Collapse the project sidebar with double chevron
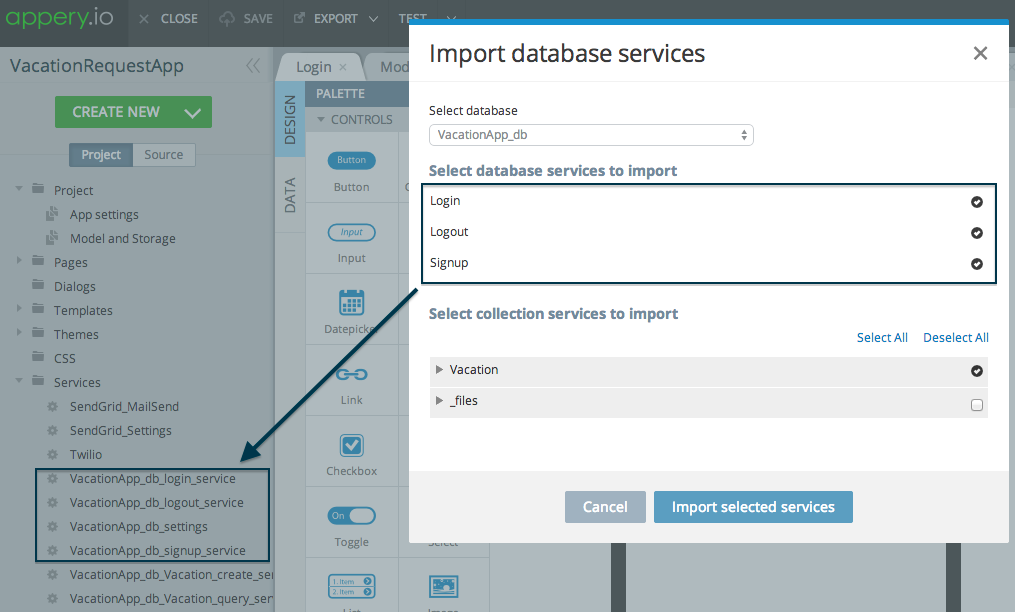The height and width of the screenshot is (612, 1015). click(253, 67)
